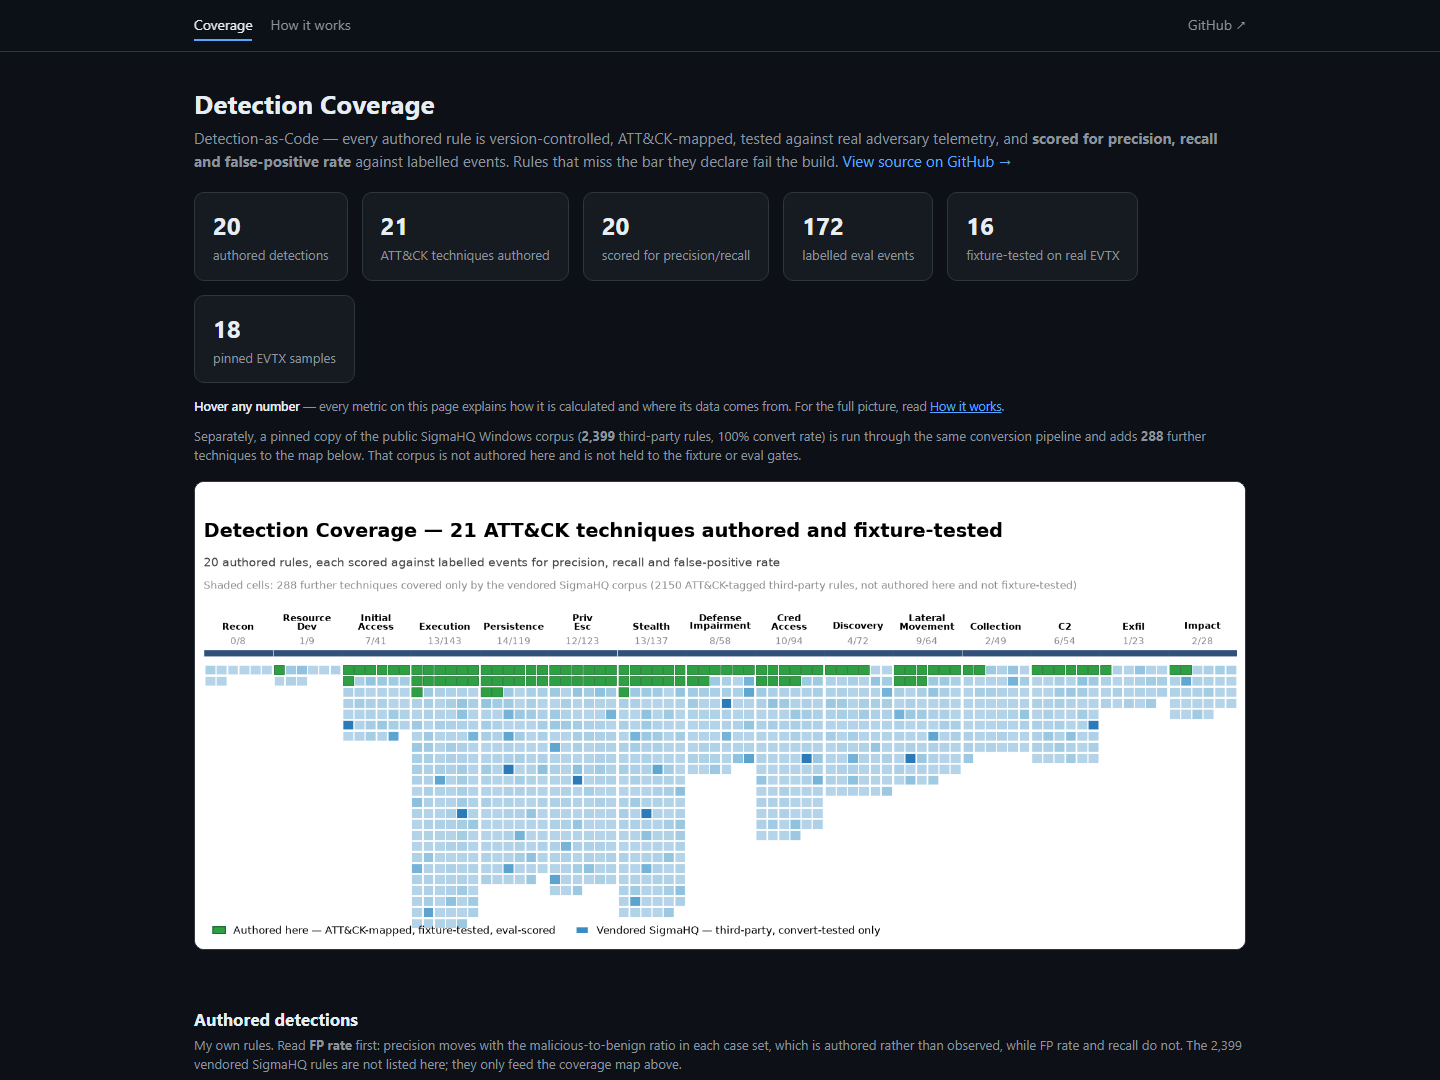Click the chart title about 21 ATT&CK techniques
The image size is (1440, 1080).
point(603,530)
